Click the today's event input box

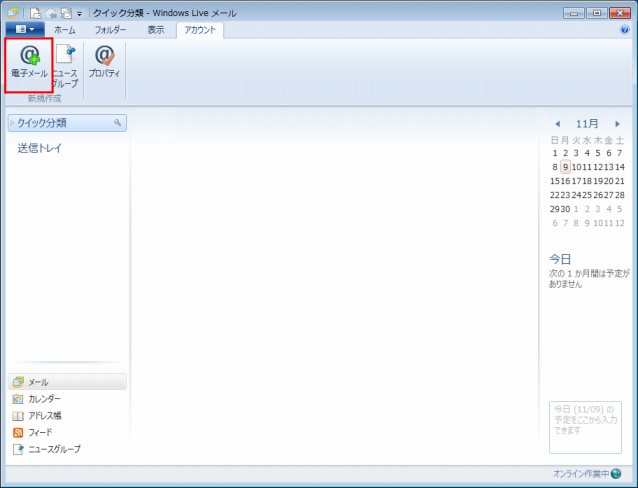click(x=585, y=427)
